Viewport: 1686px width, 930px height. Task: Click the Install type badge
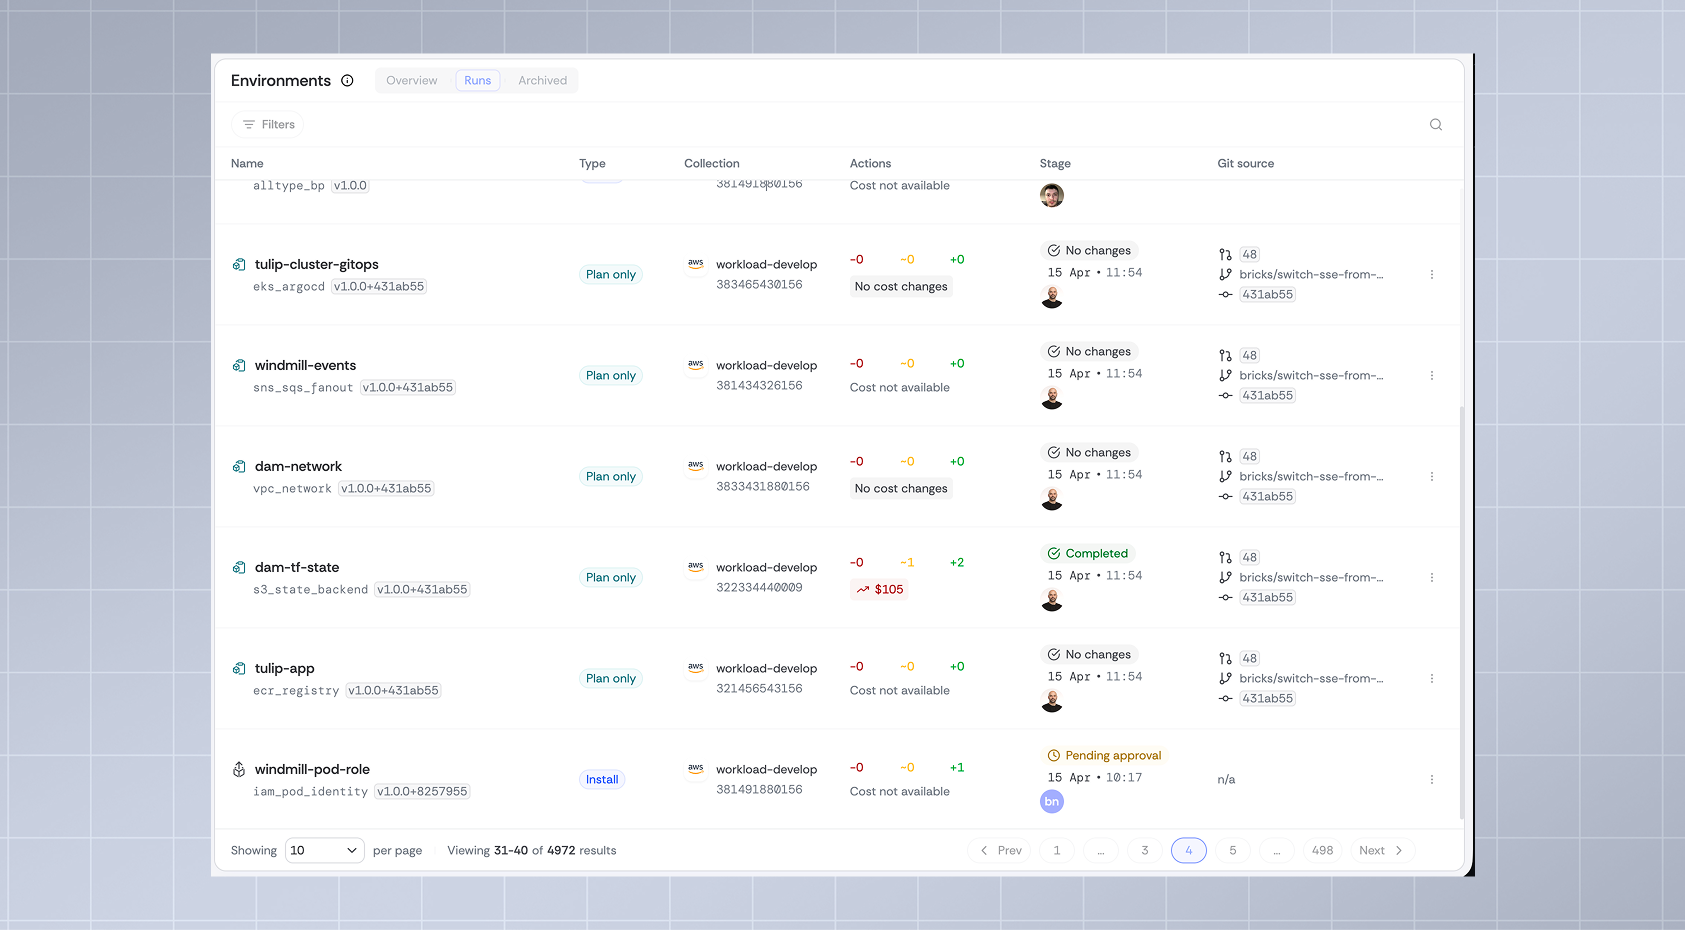602,780
